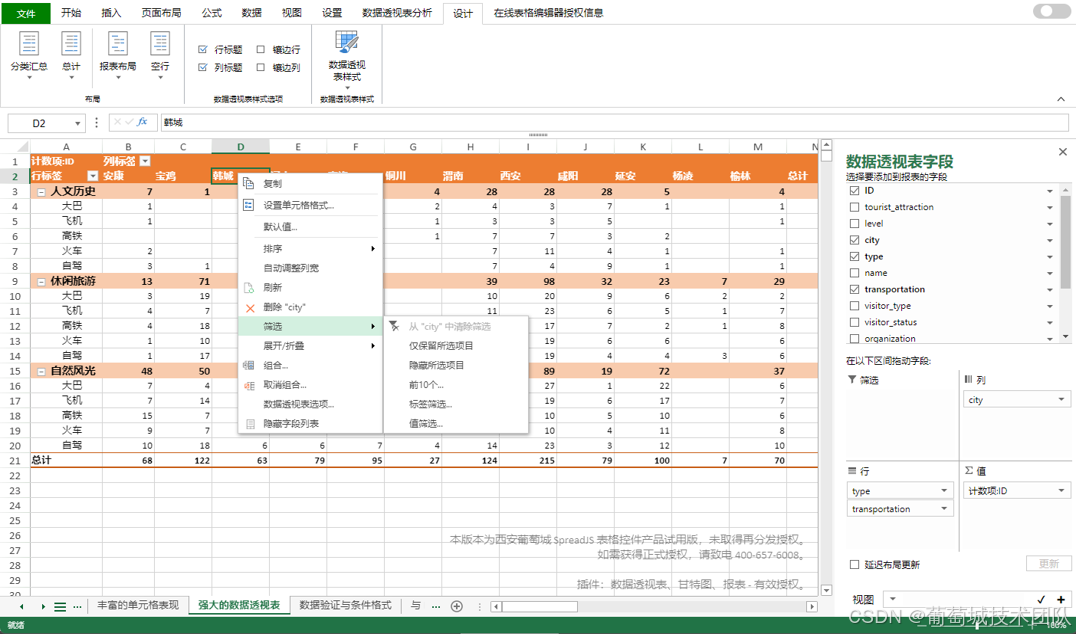Add a new sheet with the plus icon
Screen dimensions: 1076x634
[457, 605]
